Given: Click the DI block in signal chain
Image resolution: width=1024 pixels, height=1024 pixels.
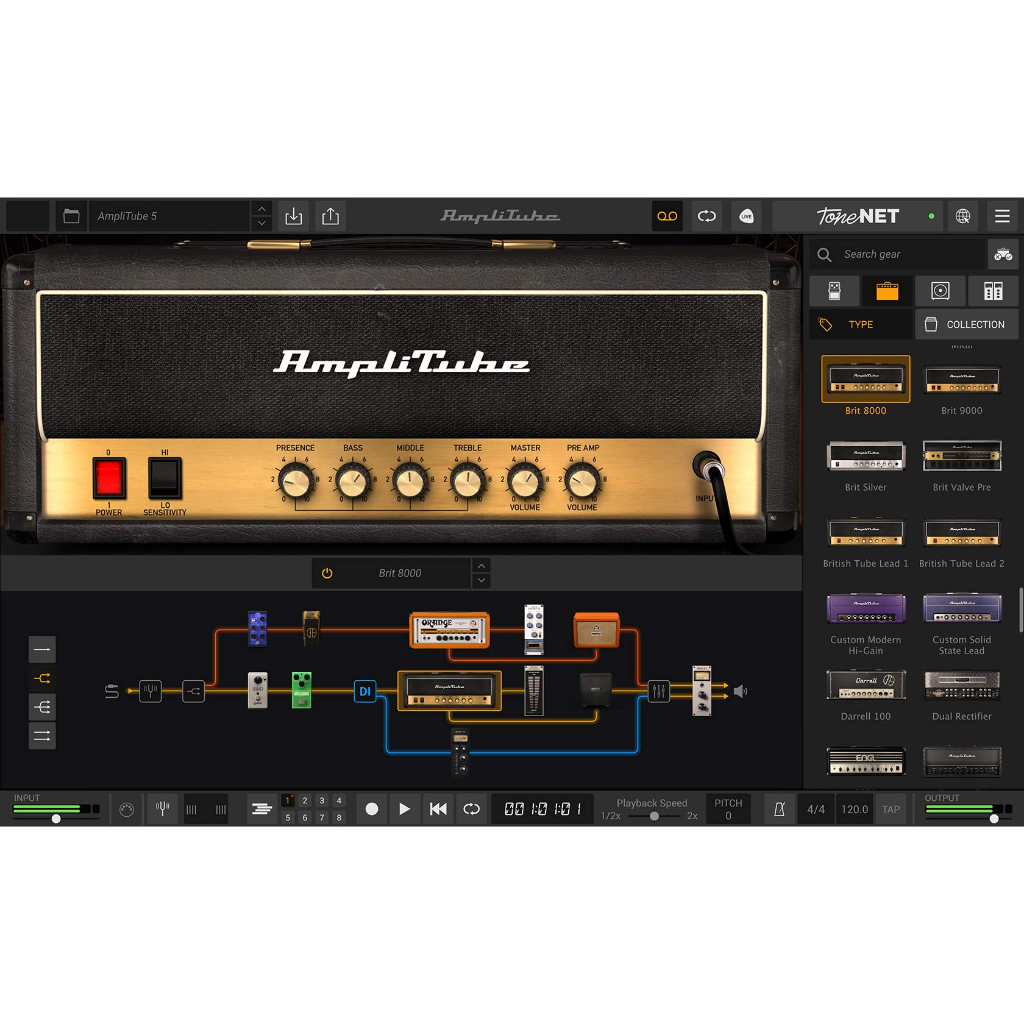Looking at the screenshot, I should click(x=365, y=691).
